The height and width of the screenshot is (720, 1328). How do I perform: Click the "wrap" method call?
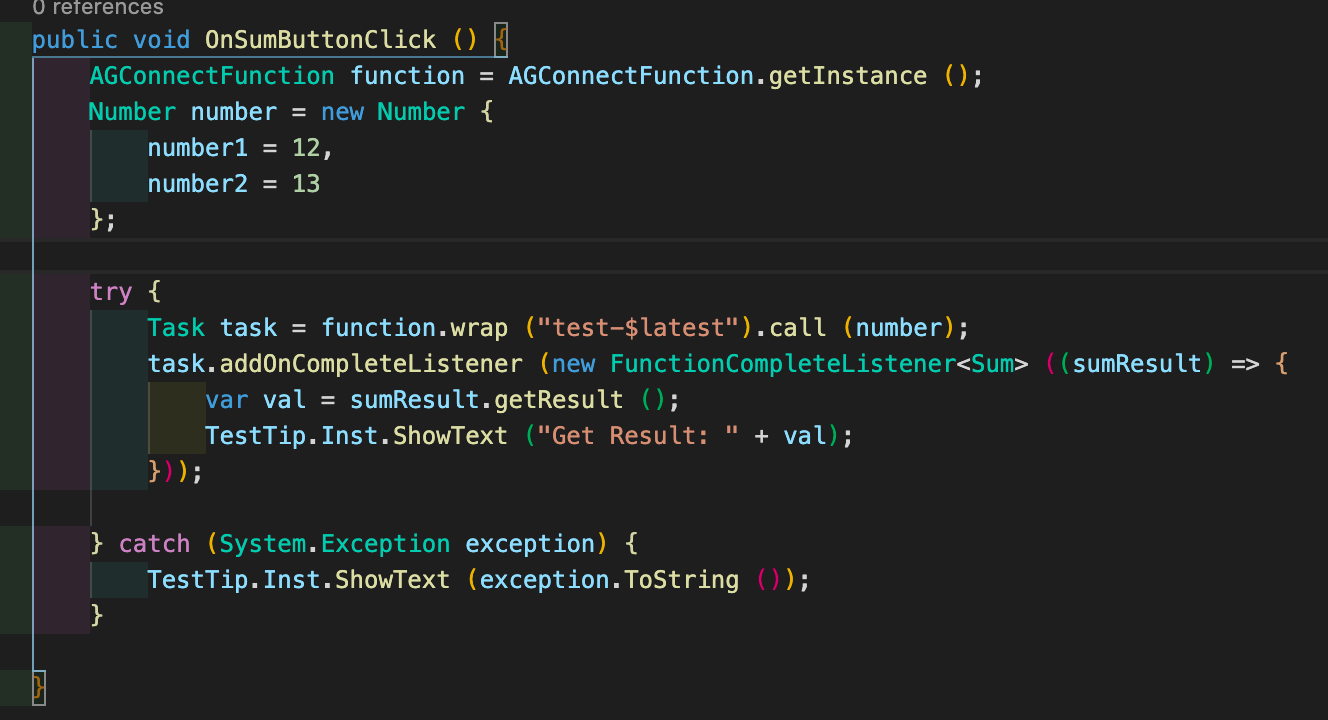click(480, 328)
